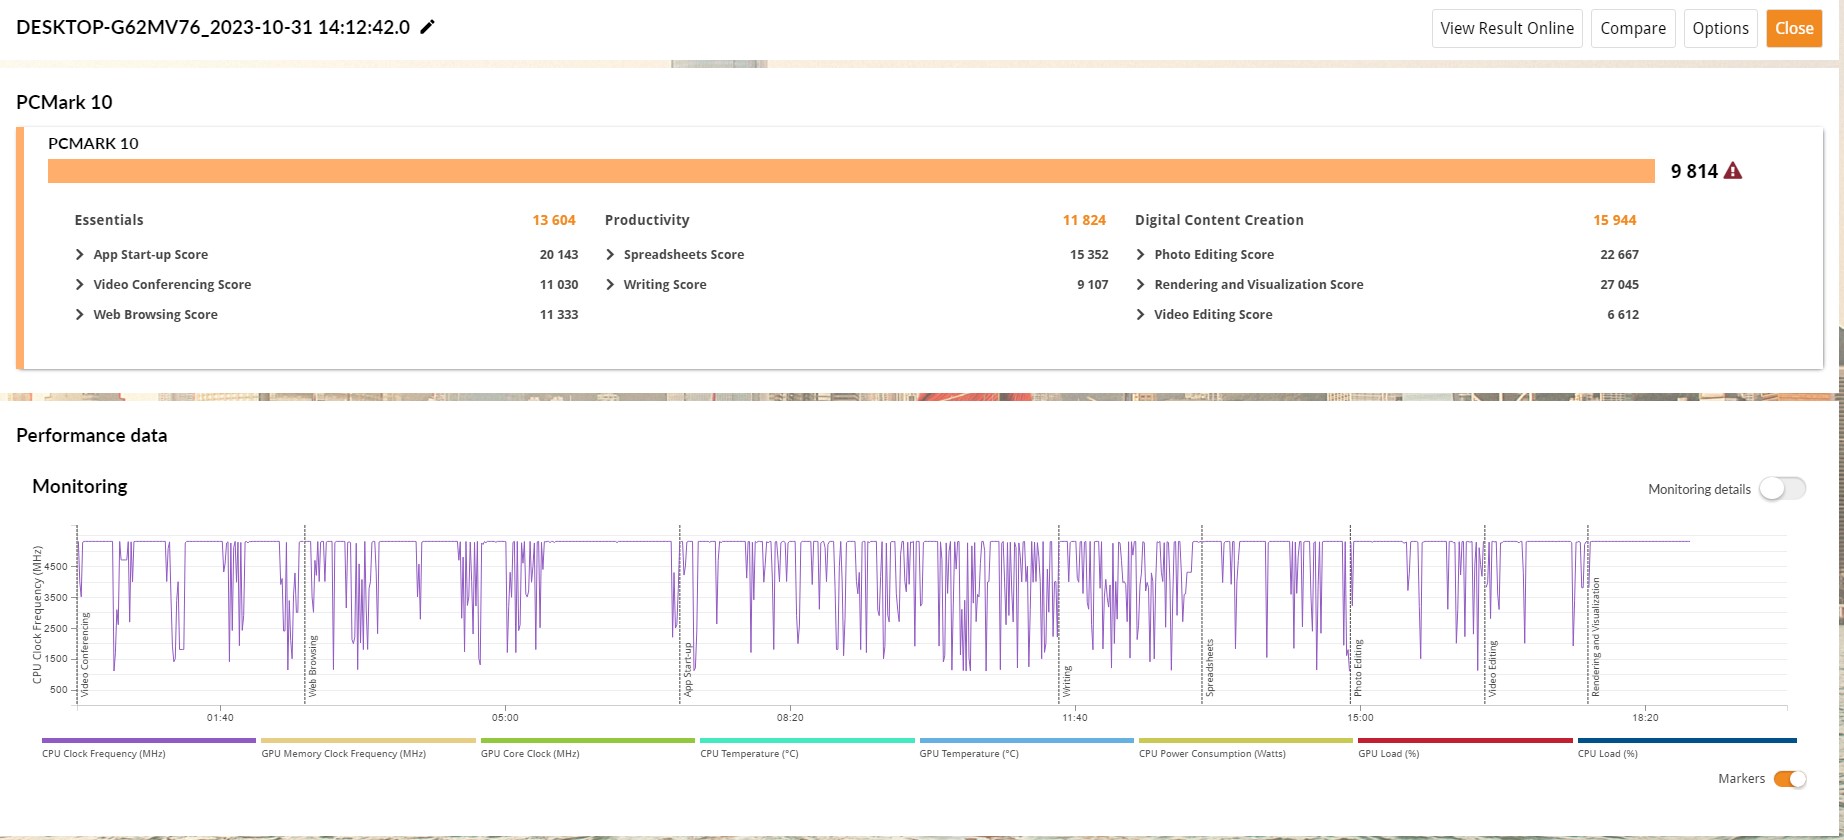The image size is (1844, 840).
Task: Click overall score 9 814
Action: [1694, 171]
